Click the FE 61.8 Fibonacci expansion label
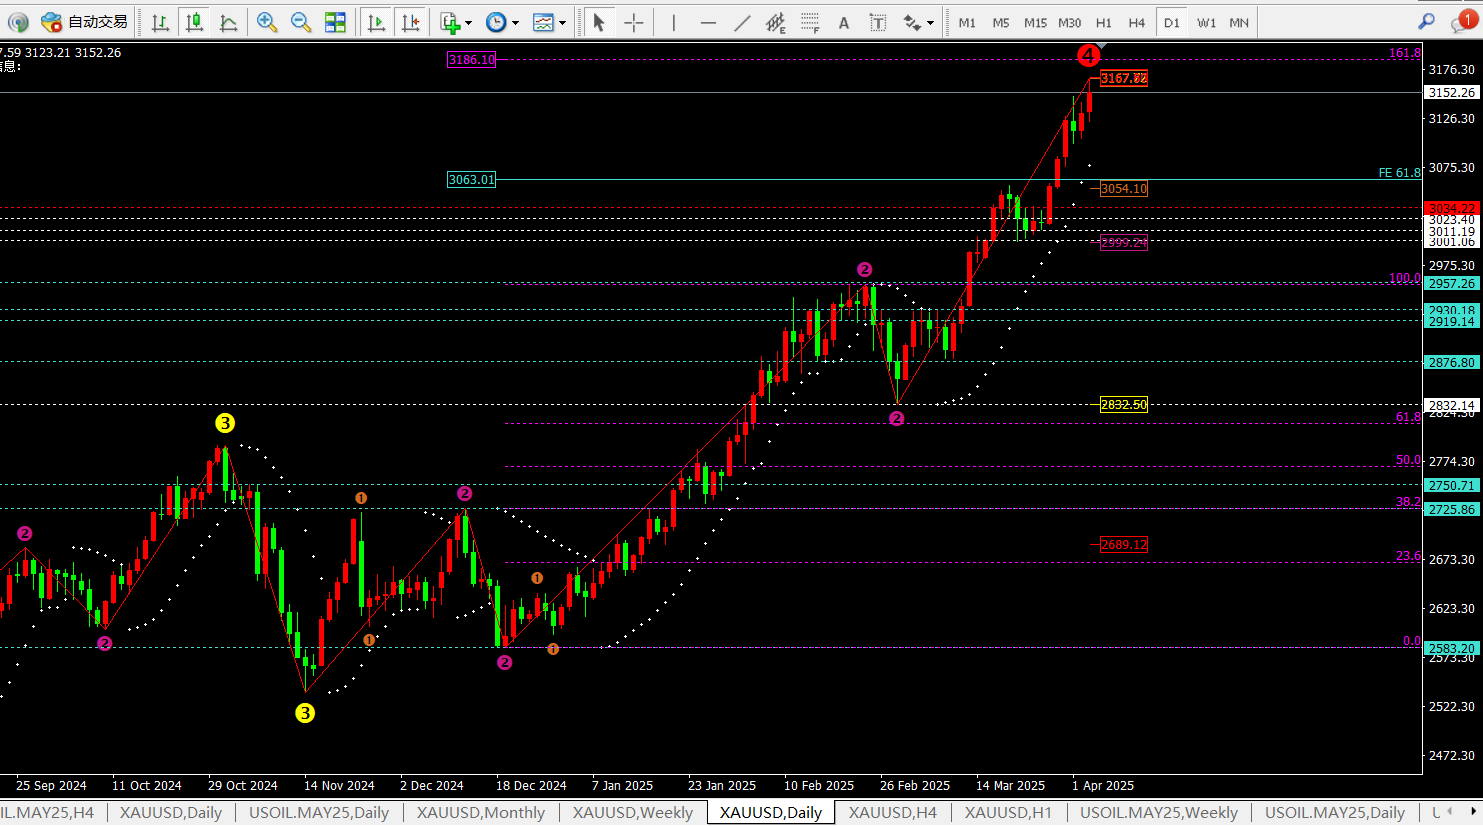1483x826 pixels. 1399,173
